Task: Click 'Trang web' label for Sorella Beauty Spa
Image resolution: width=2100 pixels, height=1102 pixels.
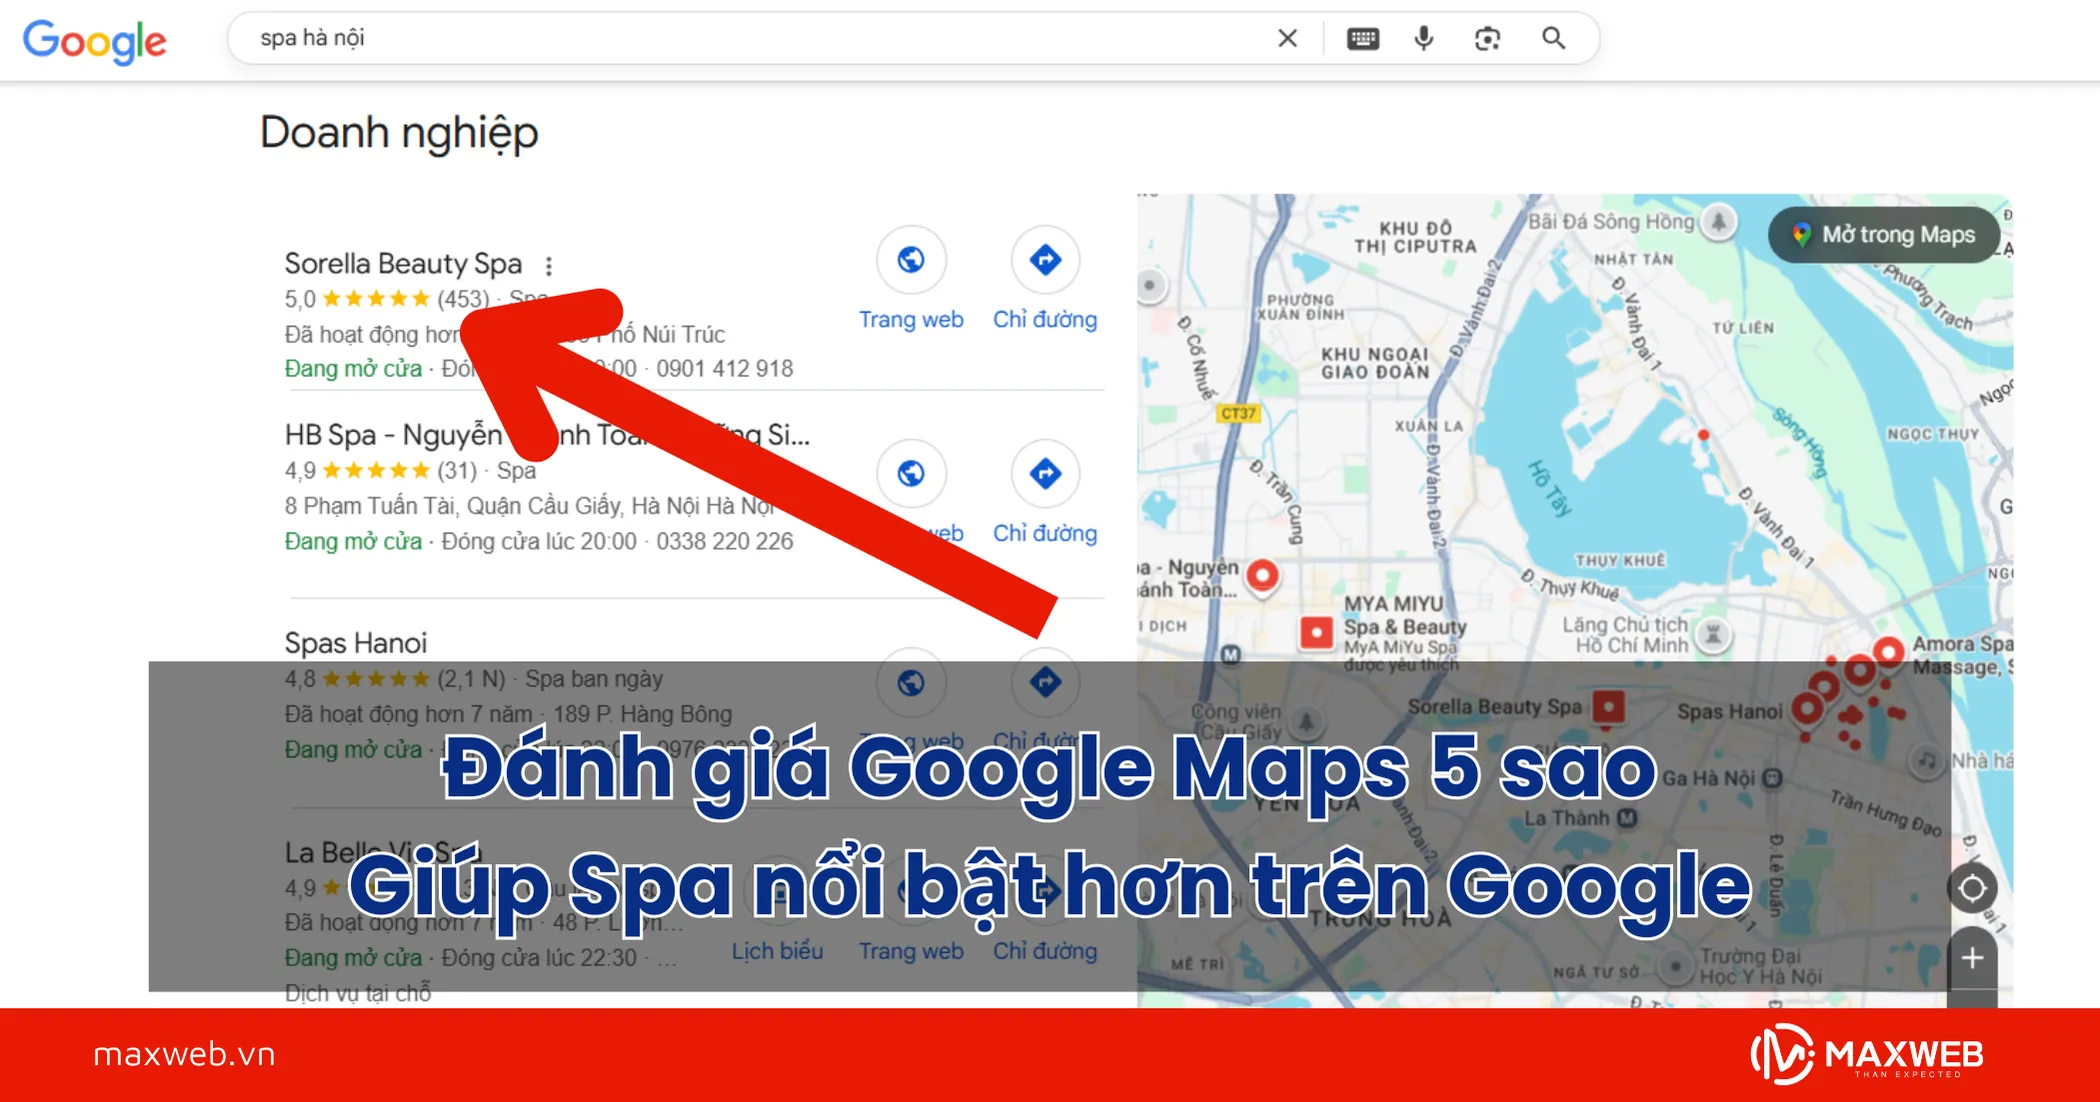Action: click(x=911, y=319)
